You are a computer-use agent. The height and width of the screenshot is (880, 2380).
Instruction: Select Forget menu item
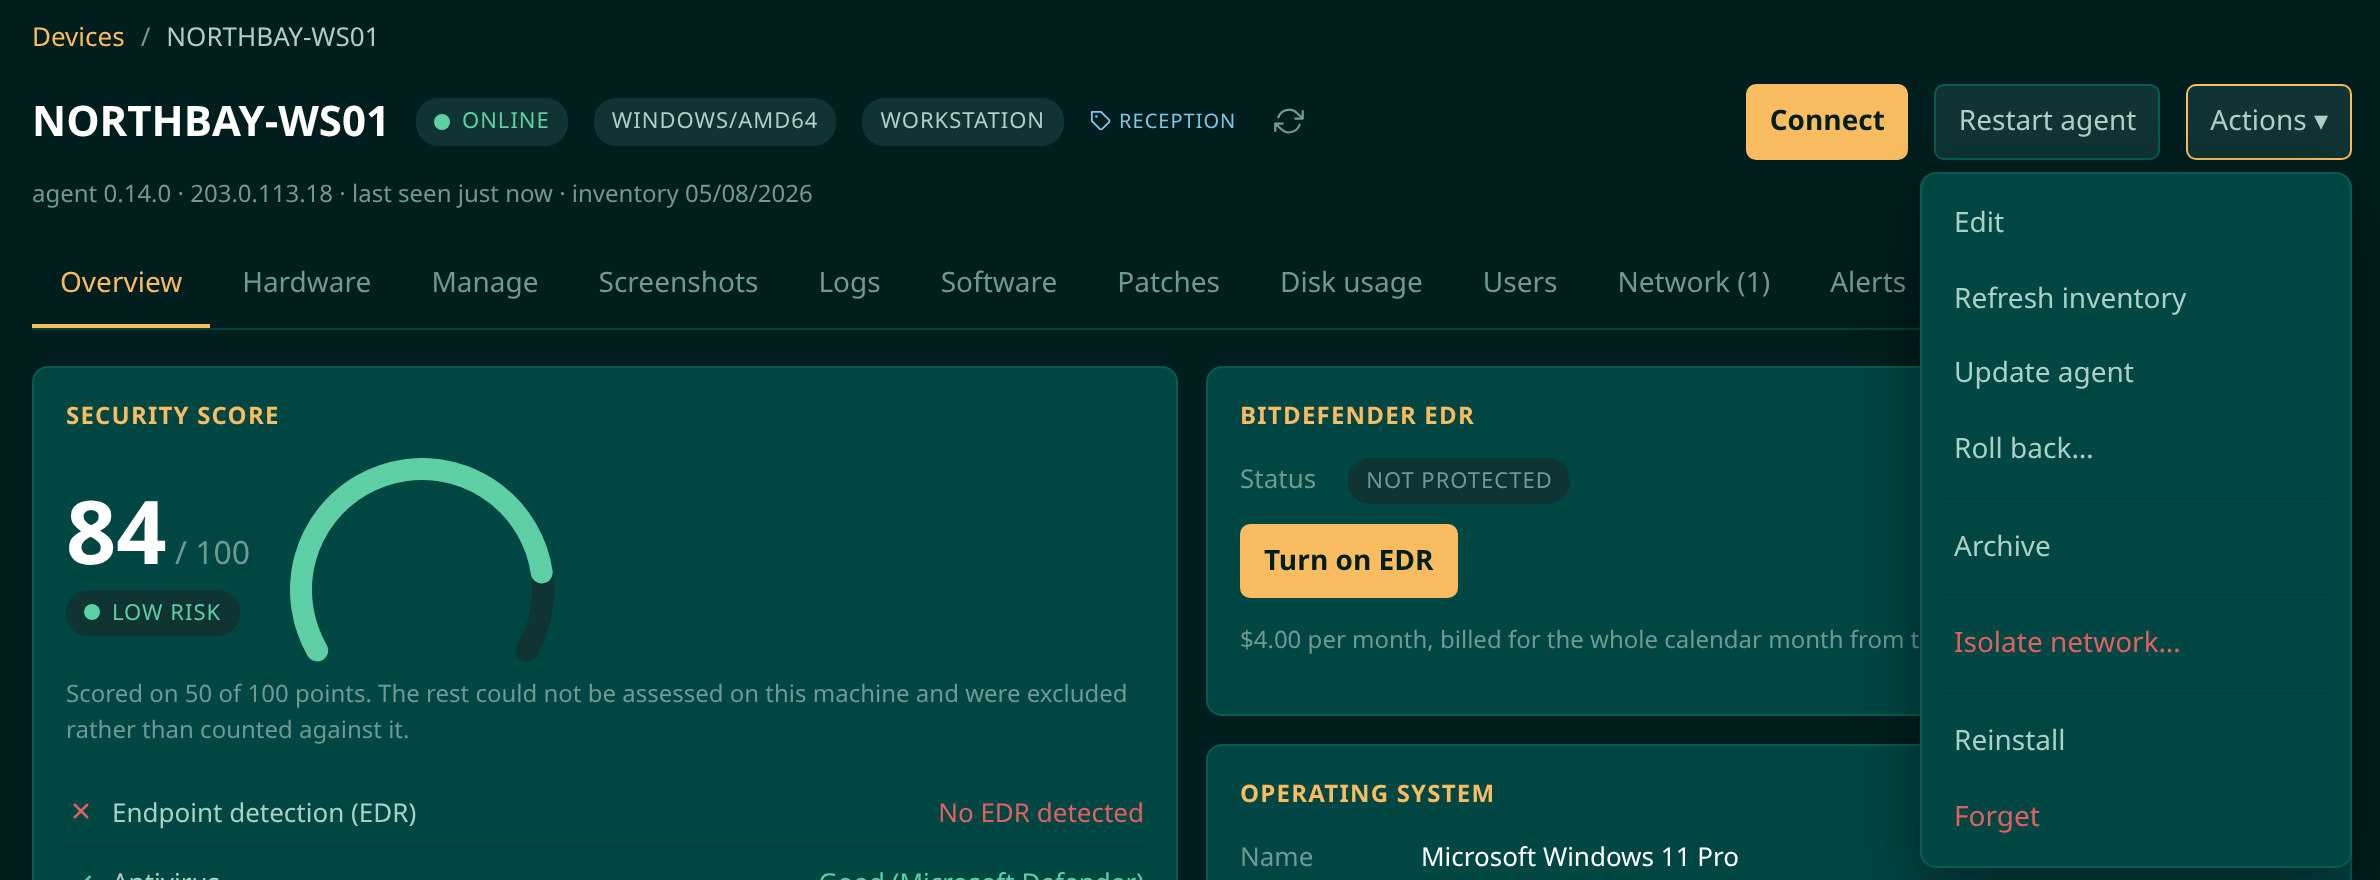point(2135,816)
